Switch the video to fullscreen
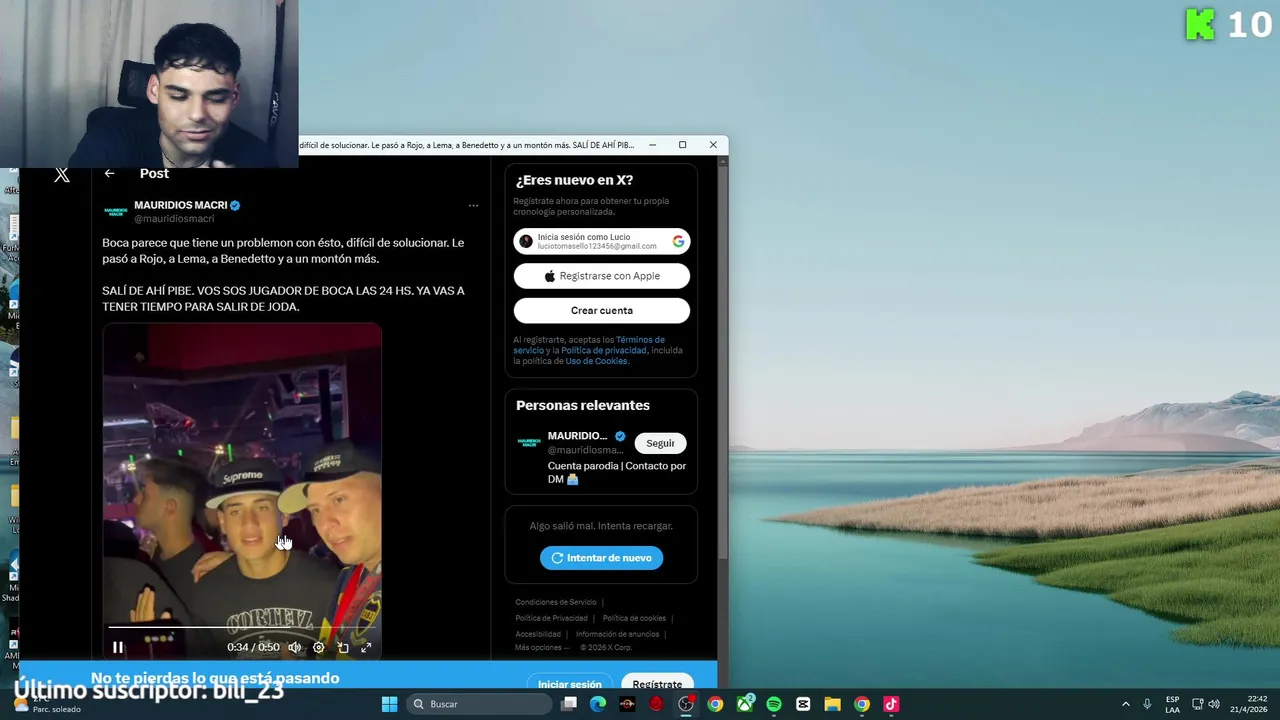Image resolution: width=1280 pixels, height=720 pixels. [x=366, y=647]
